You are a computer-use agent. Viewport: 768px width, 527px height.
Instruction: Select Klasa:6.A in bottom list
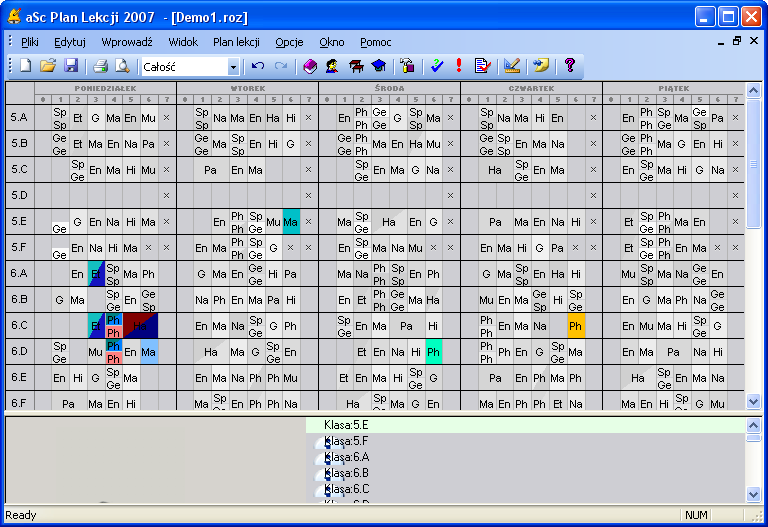(x=526, y=457)
